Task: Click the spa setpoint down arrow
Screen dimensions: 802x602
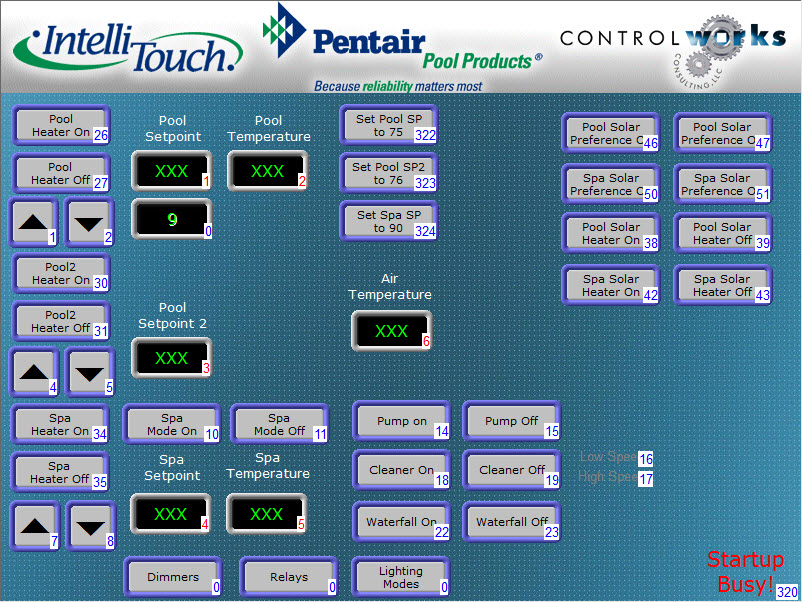Action: click(x=91, y=526)
